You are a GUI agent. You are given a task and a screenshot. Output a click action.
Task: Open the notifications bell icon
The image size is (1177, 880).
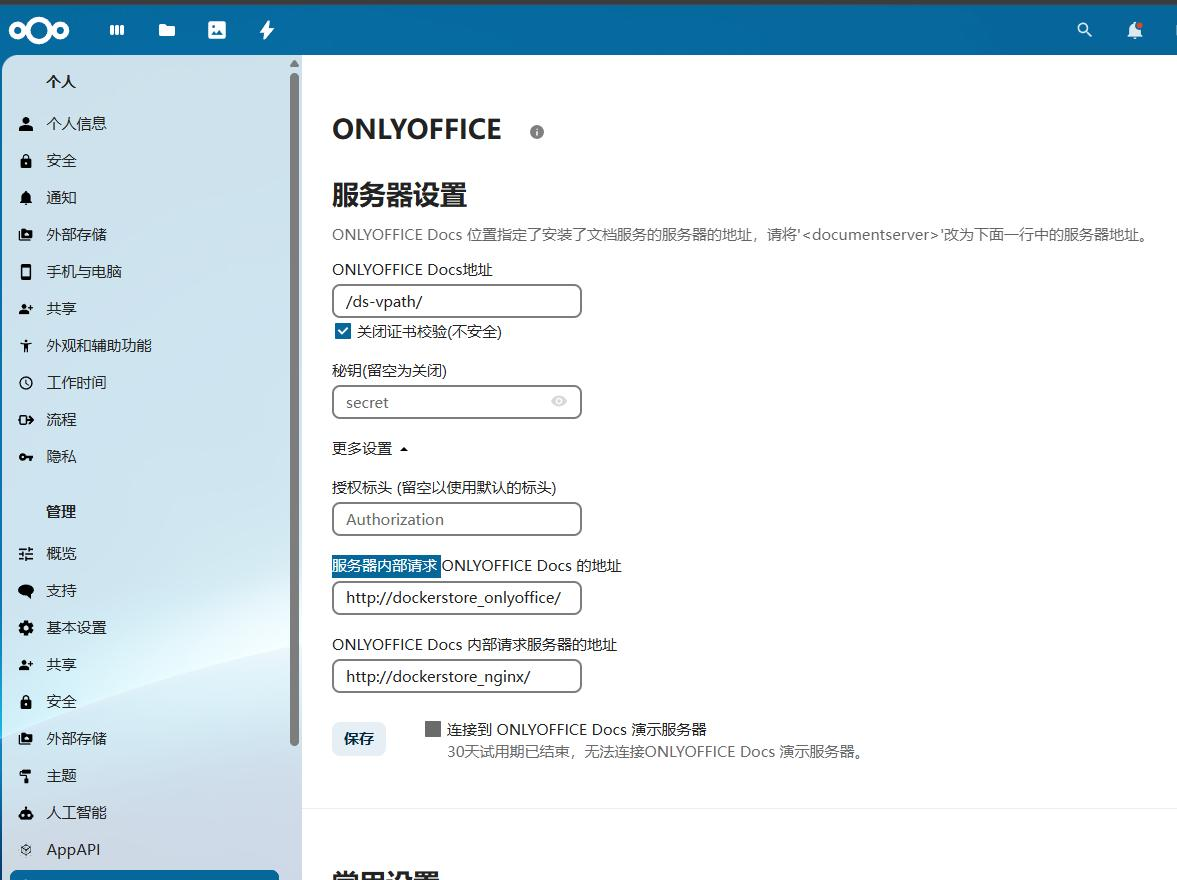(1135, 30)
